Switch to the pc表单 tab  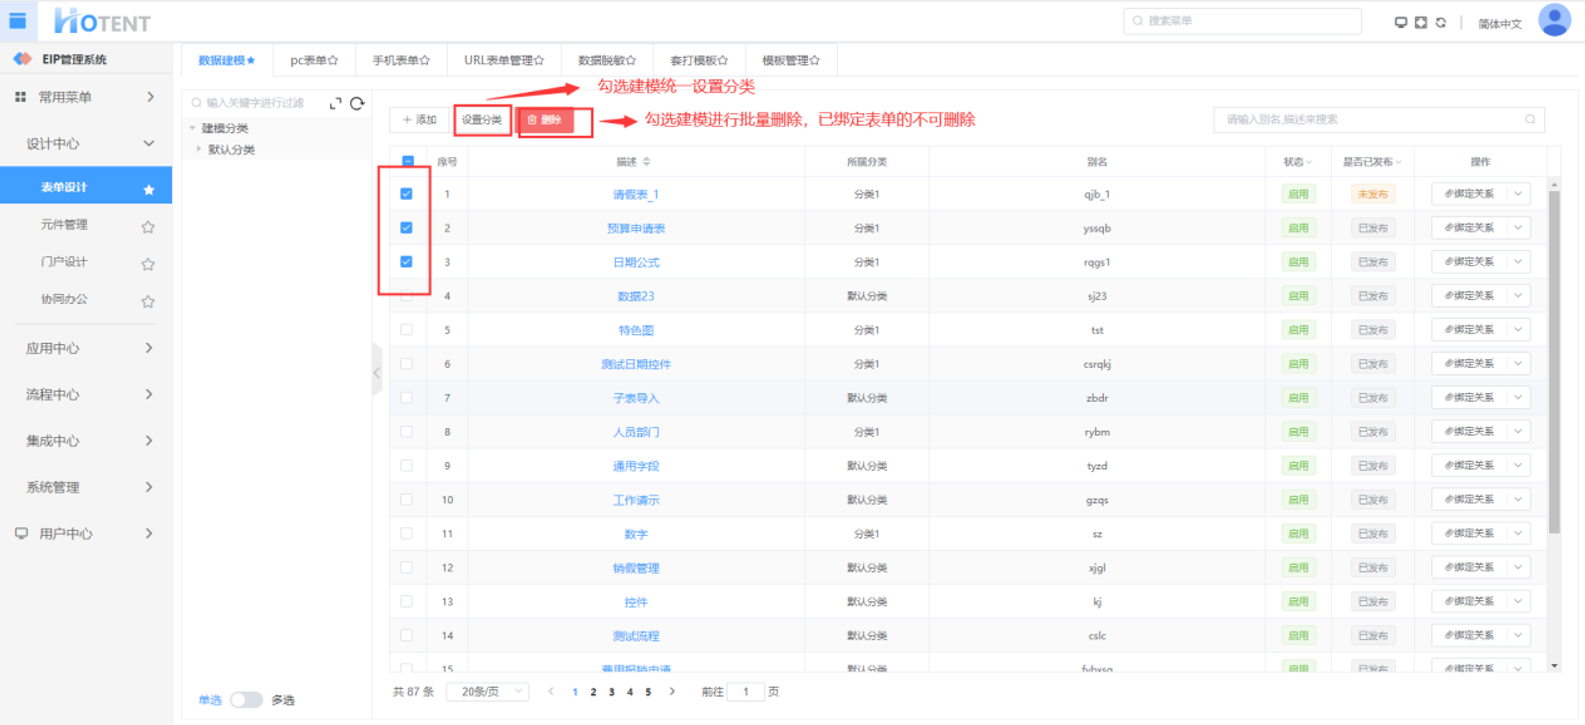(313, 61)
